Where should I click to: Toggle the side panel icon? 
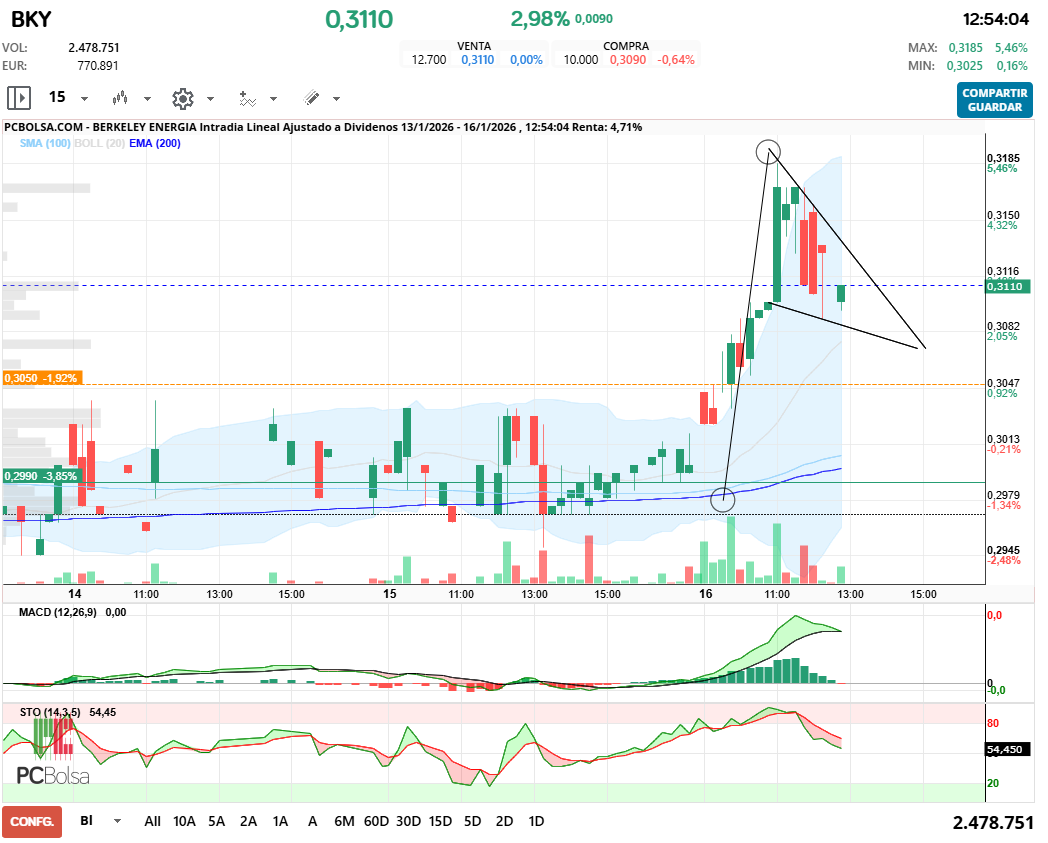click(19, 98)
